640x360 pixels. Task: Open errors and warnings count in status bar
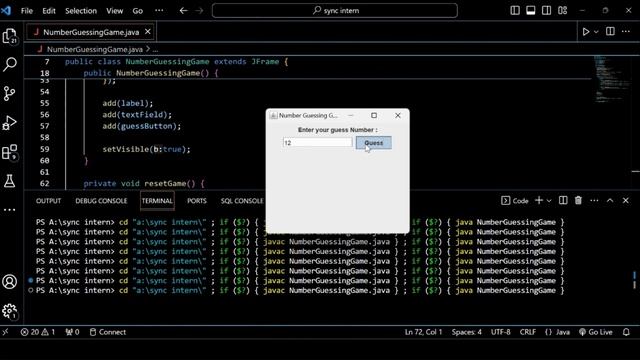[x=38, y=332]
